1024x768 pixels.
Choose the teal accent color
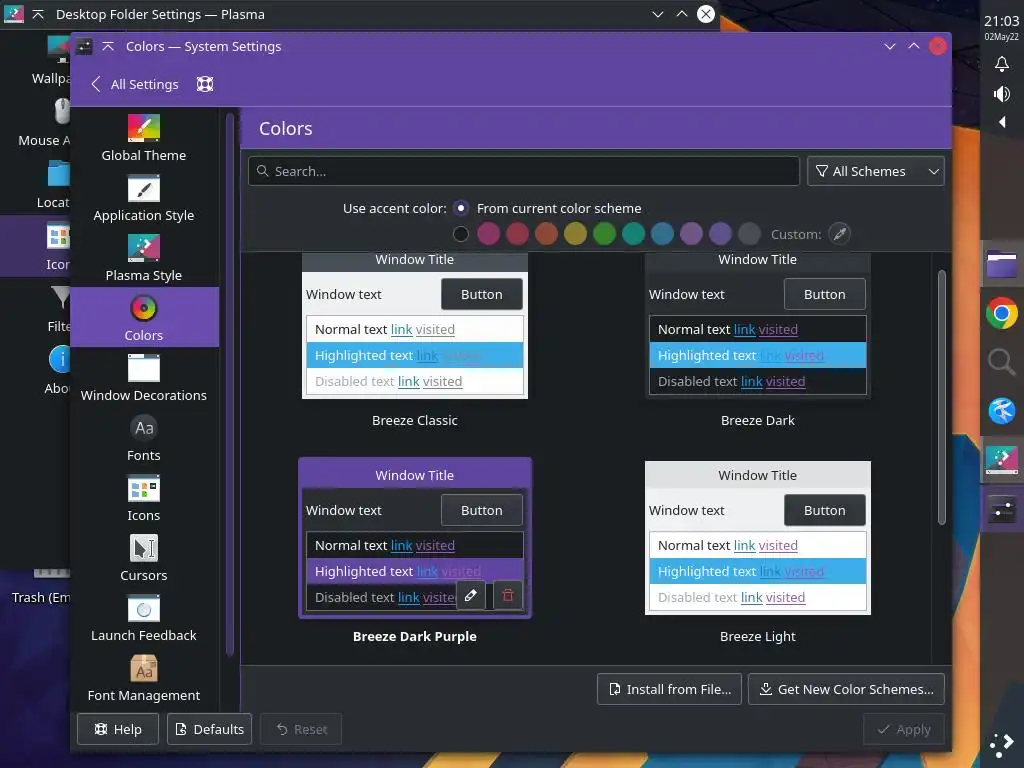pyautogui.click(x=633, y=234)
